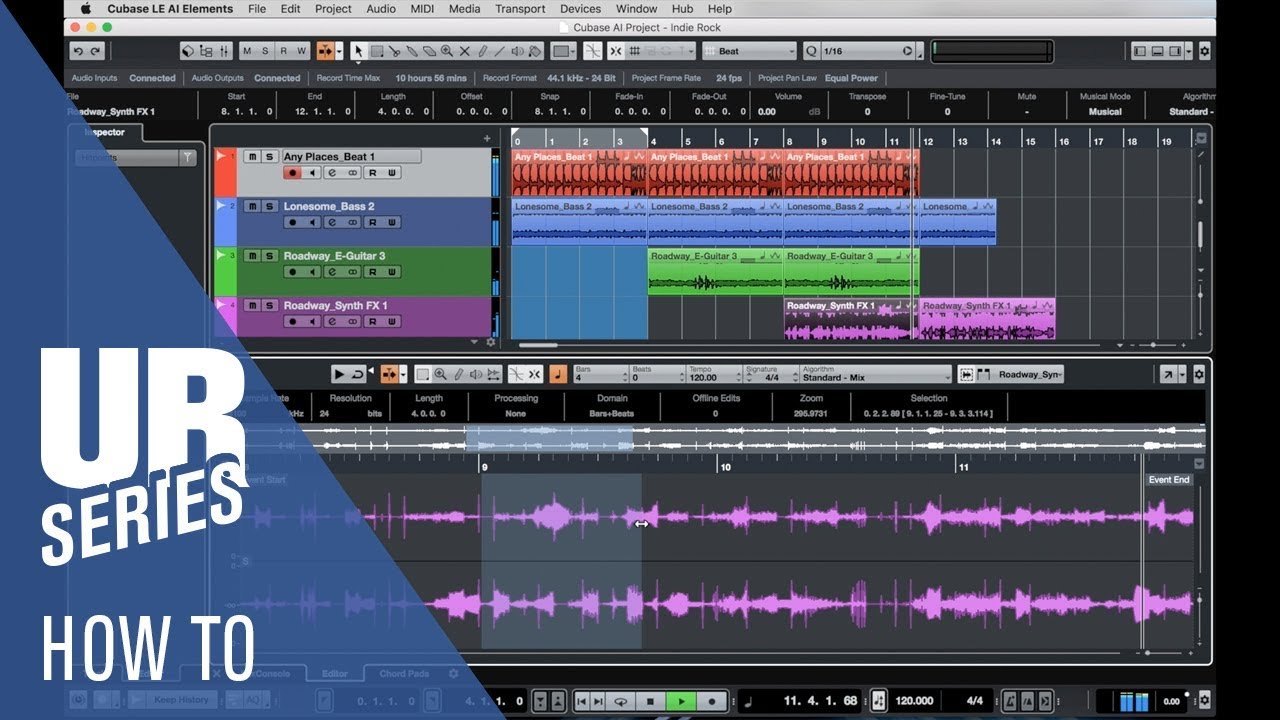Click the Quantize Q icon

tap(810, 51)
